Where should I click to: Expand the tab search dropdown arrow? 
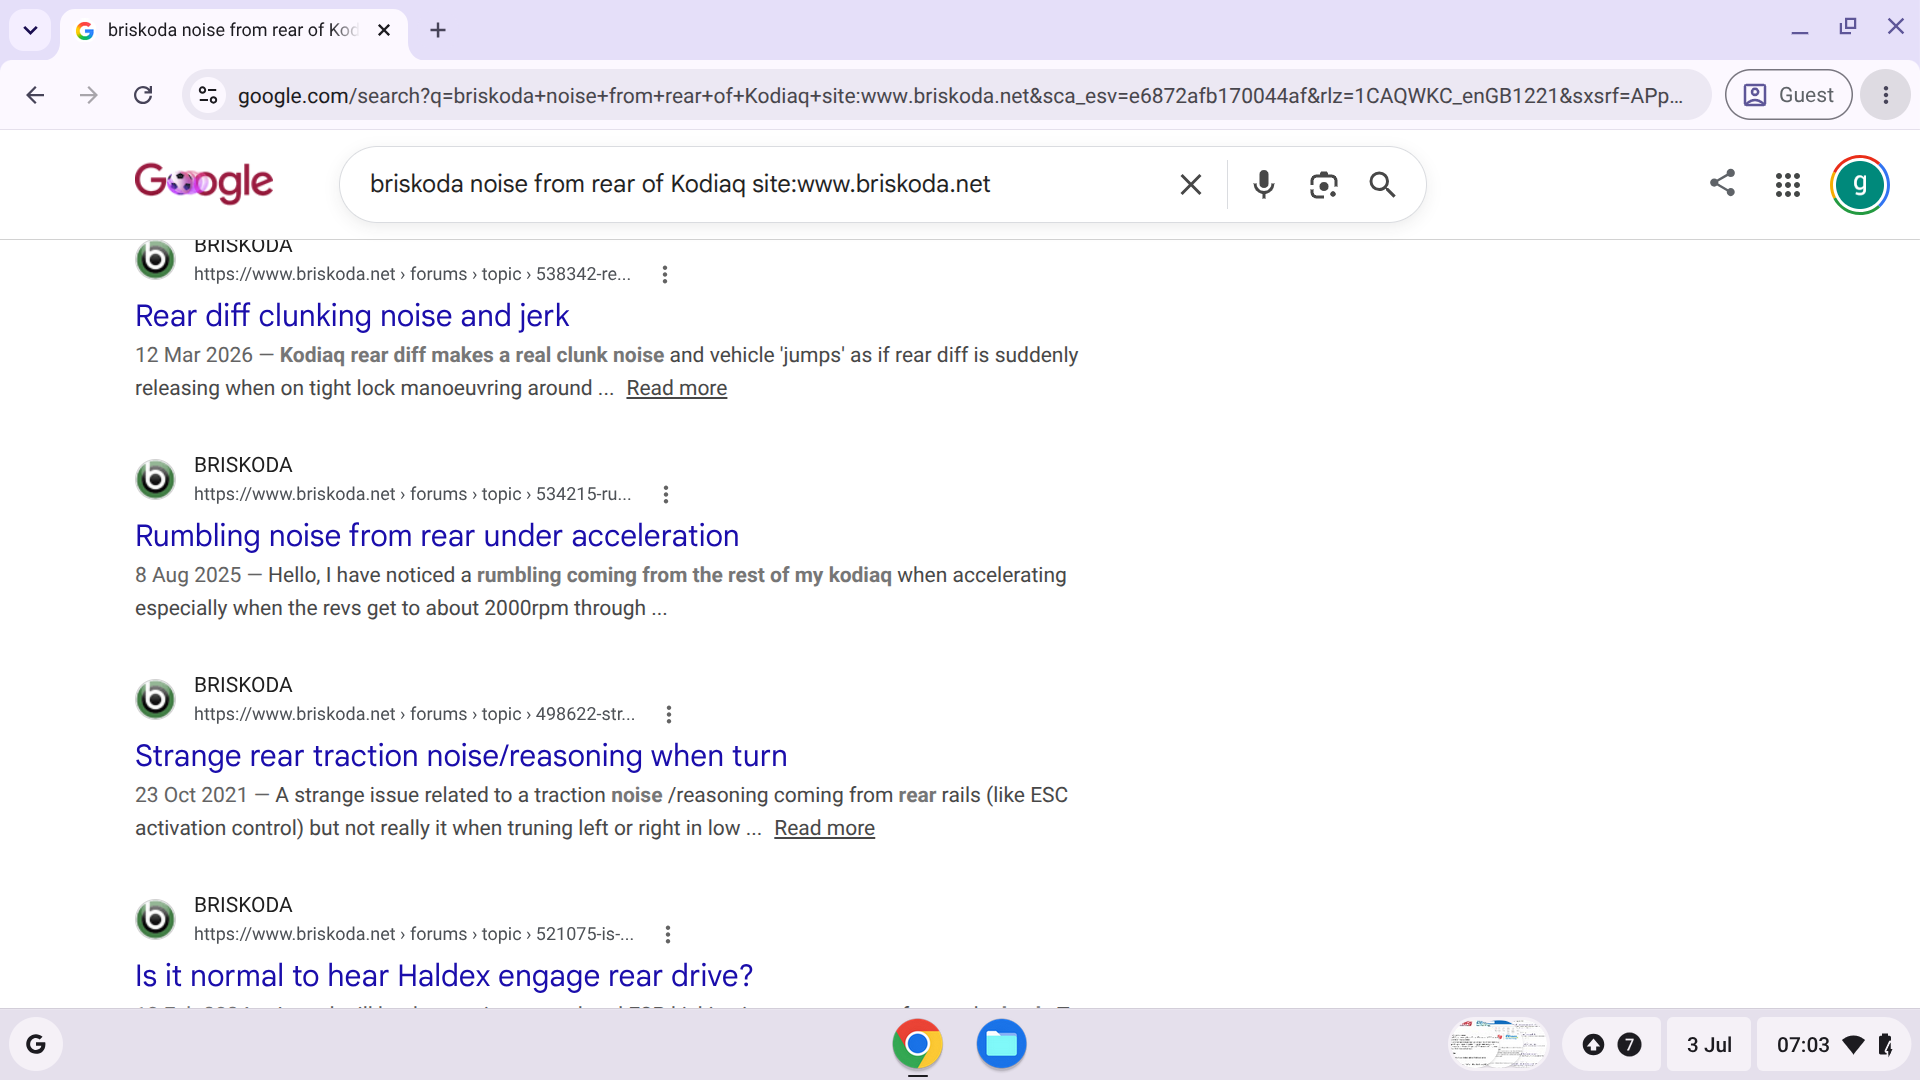(30, 30)
